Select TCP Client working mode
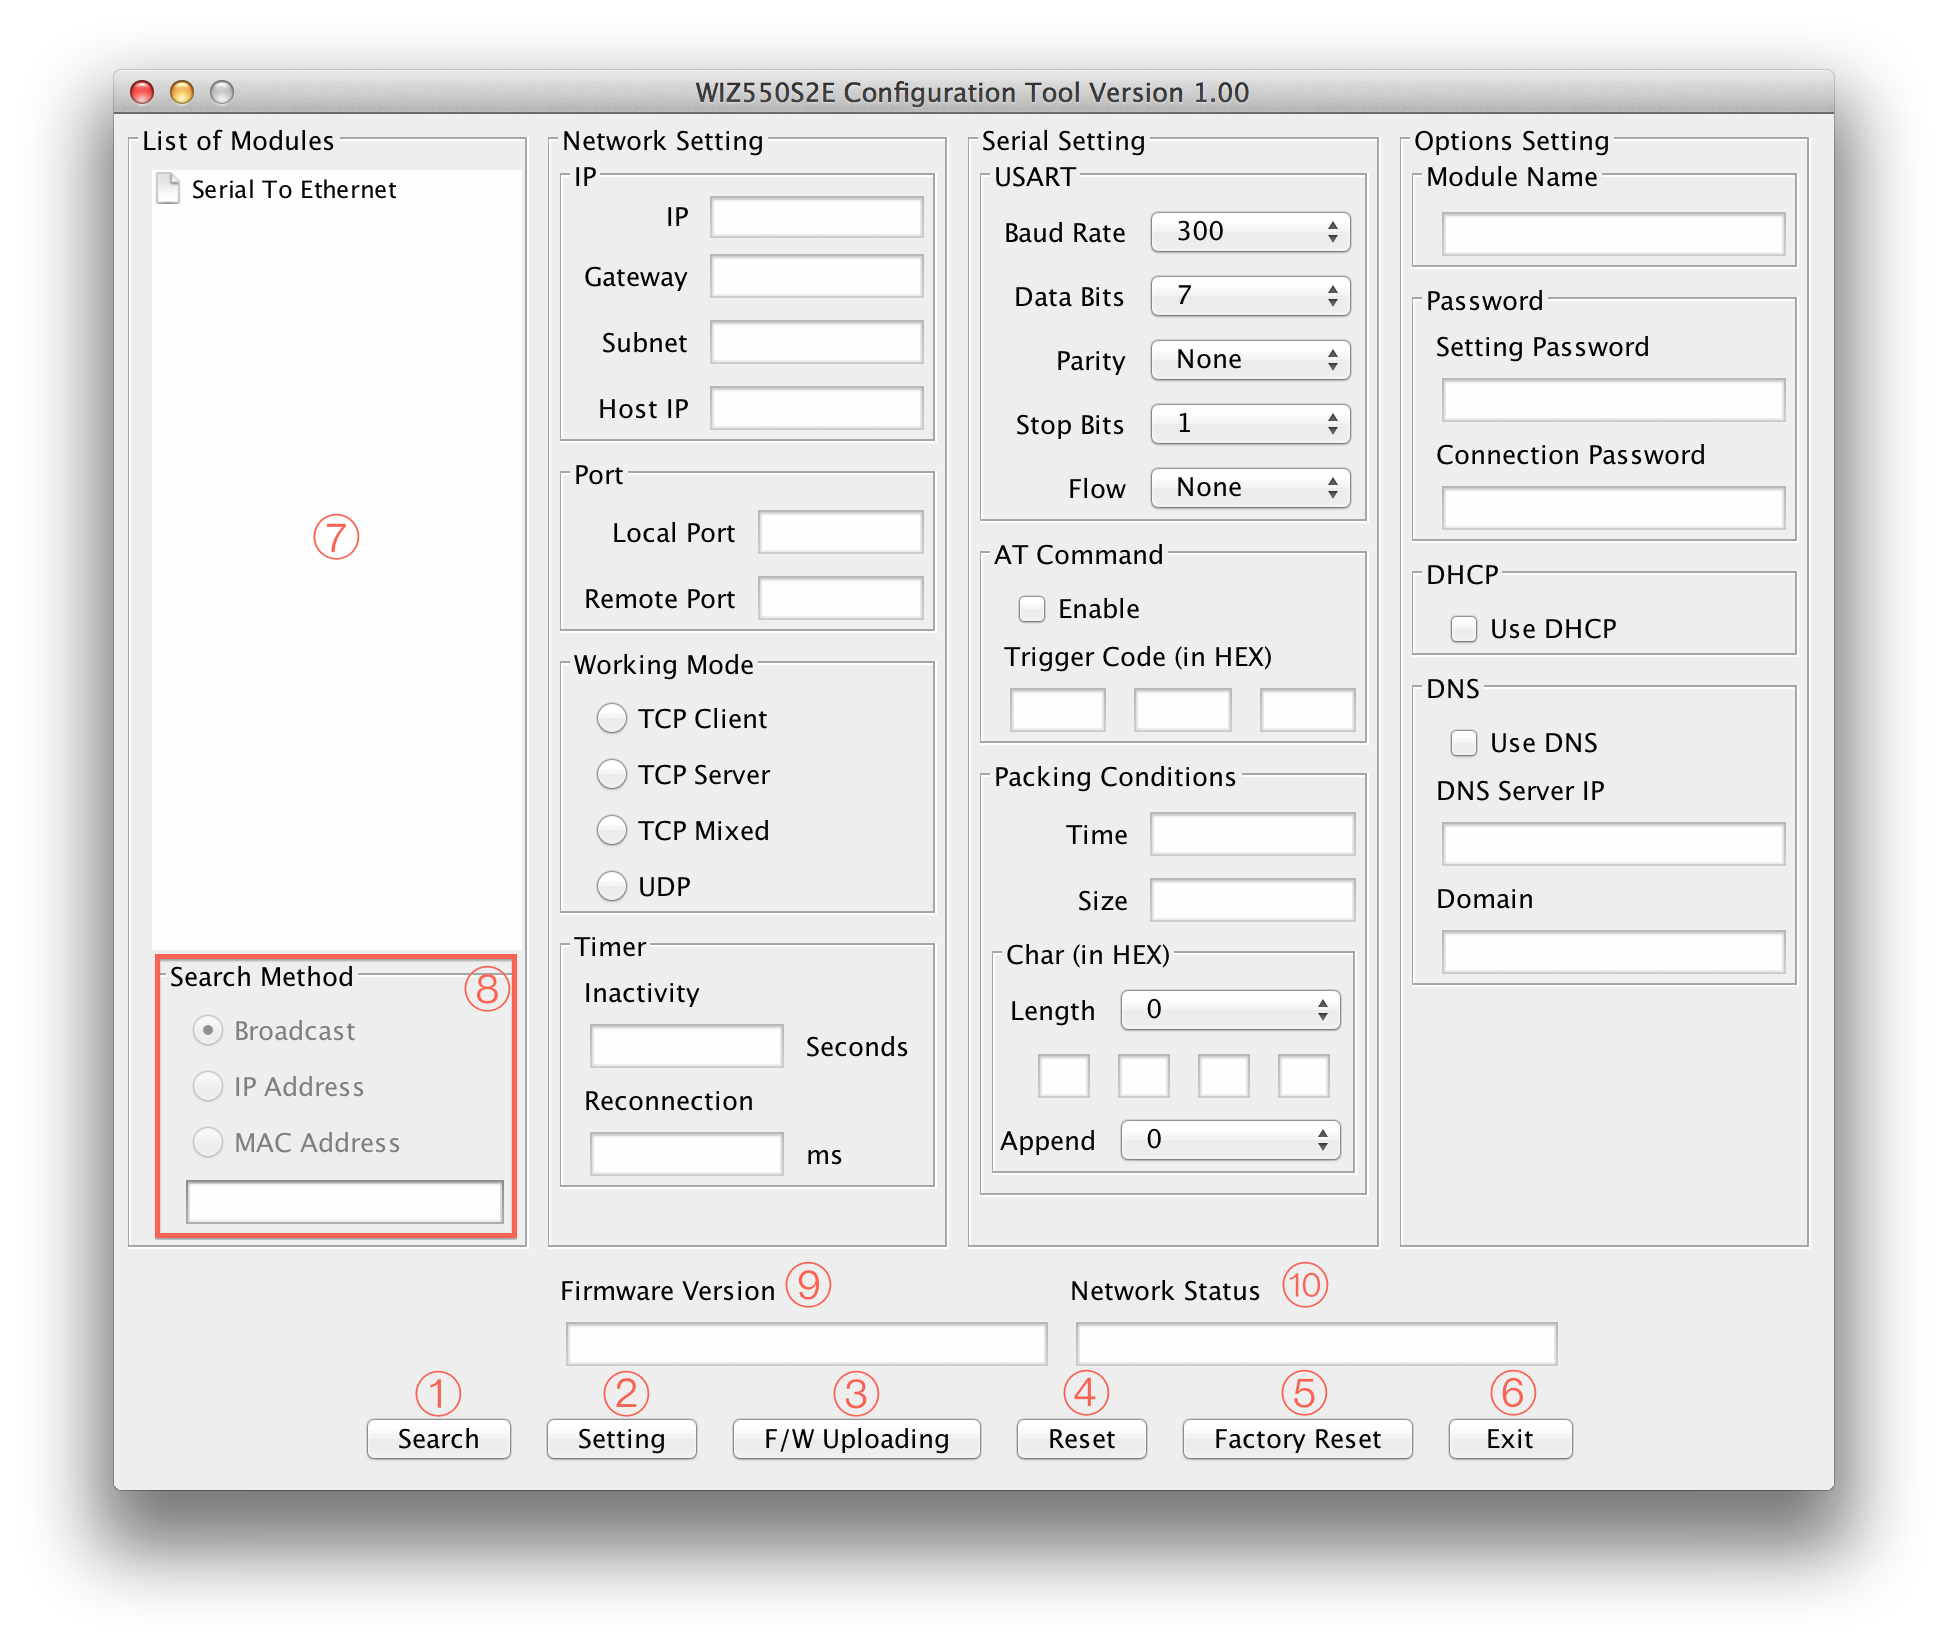1948x1648 pixels. pos(612,718)
